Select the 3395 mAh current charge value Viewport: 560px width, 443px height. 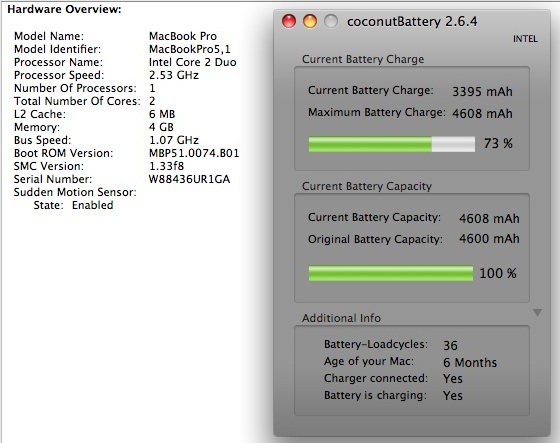[482, 91]
